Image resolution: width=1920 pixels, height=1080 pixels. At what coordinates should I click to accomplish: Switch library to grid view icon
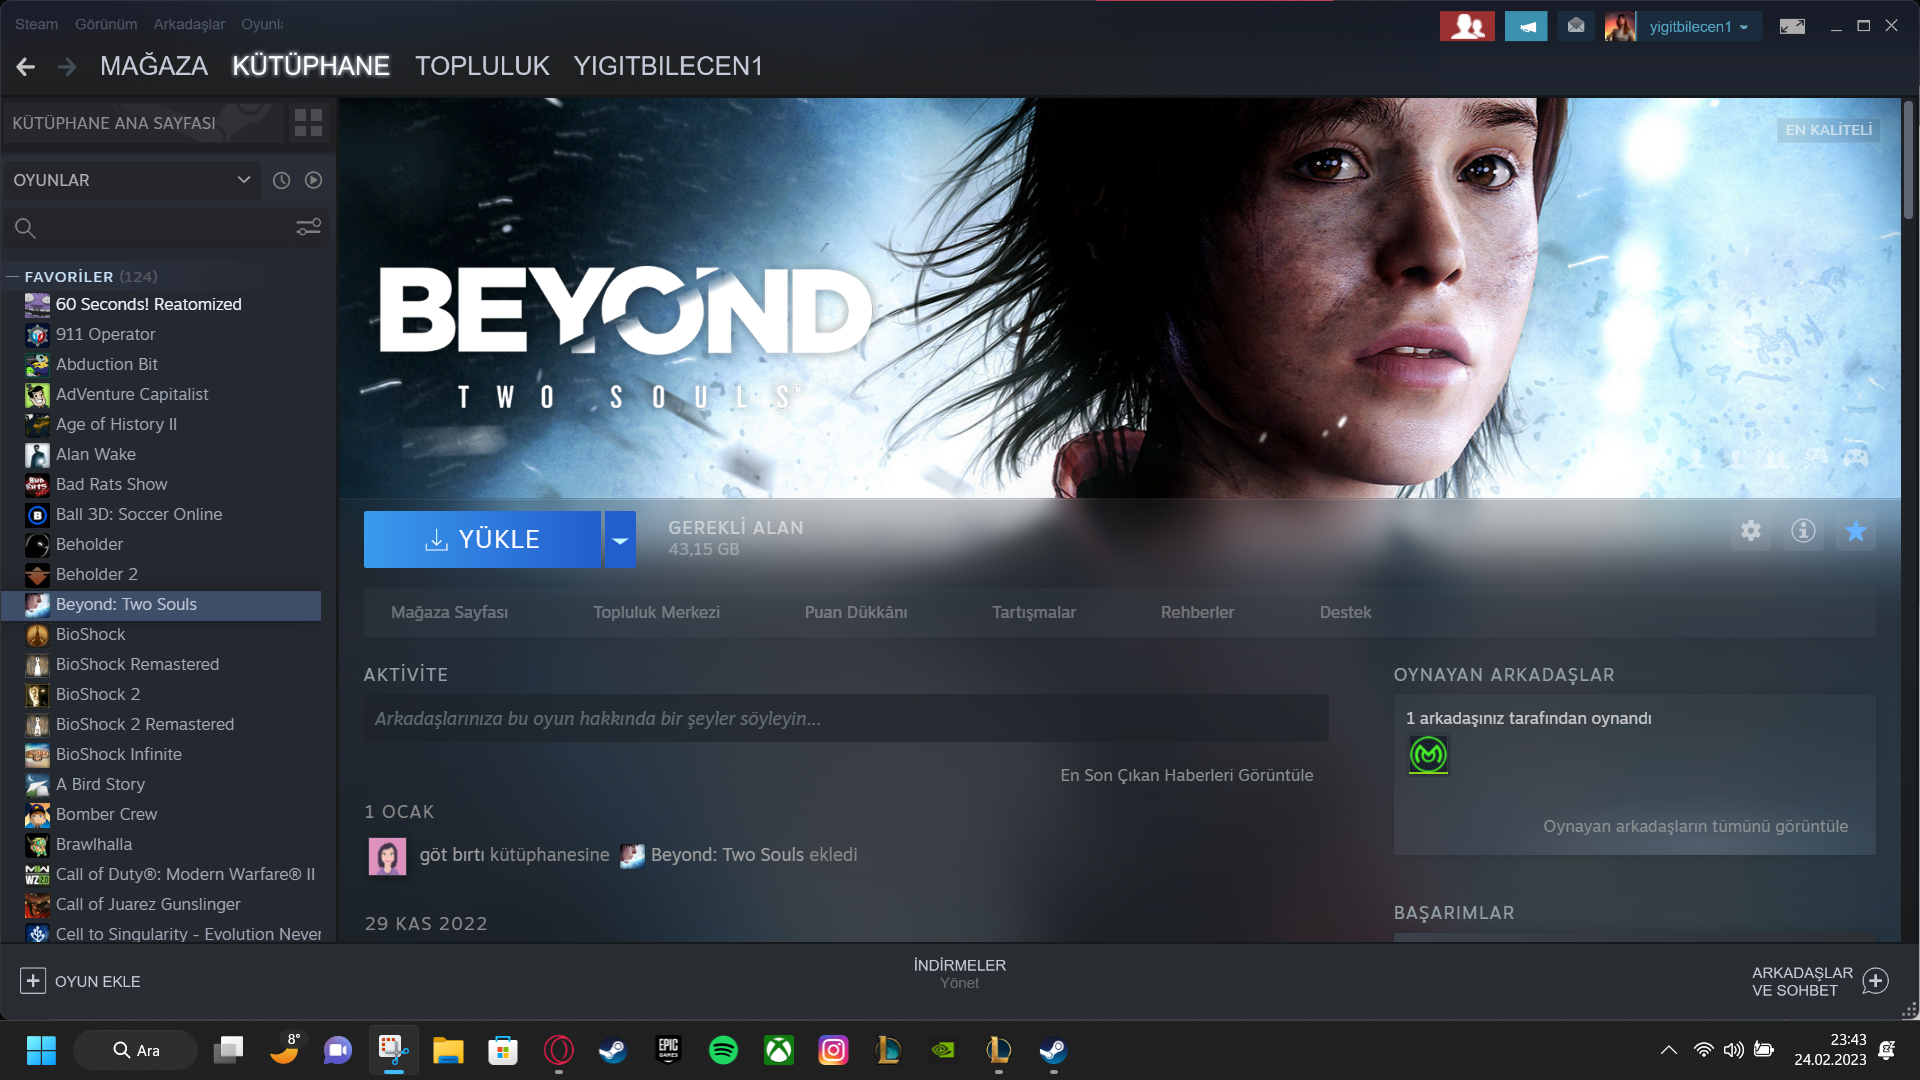(308, 123)
